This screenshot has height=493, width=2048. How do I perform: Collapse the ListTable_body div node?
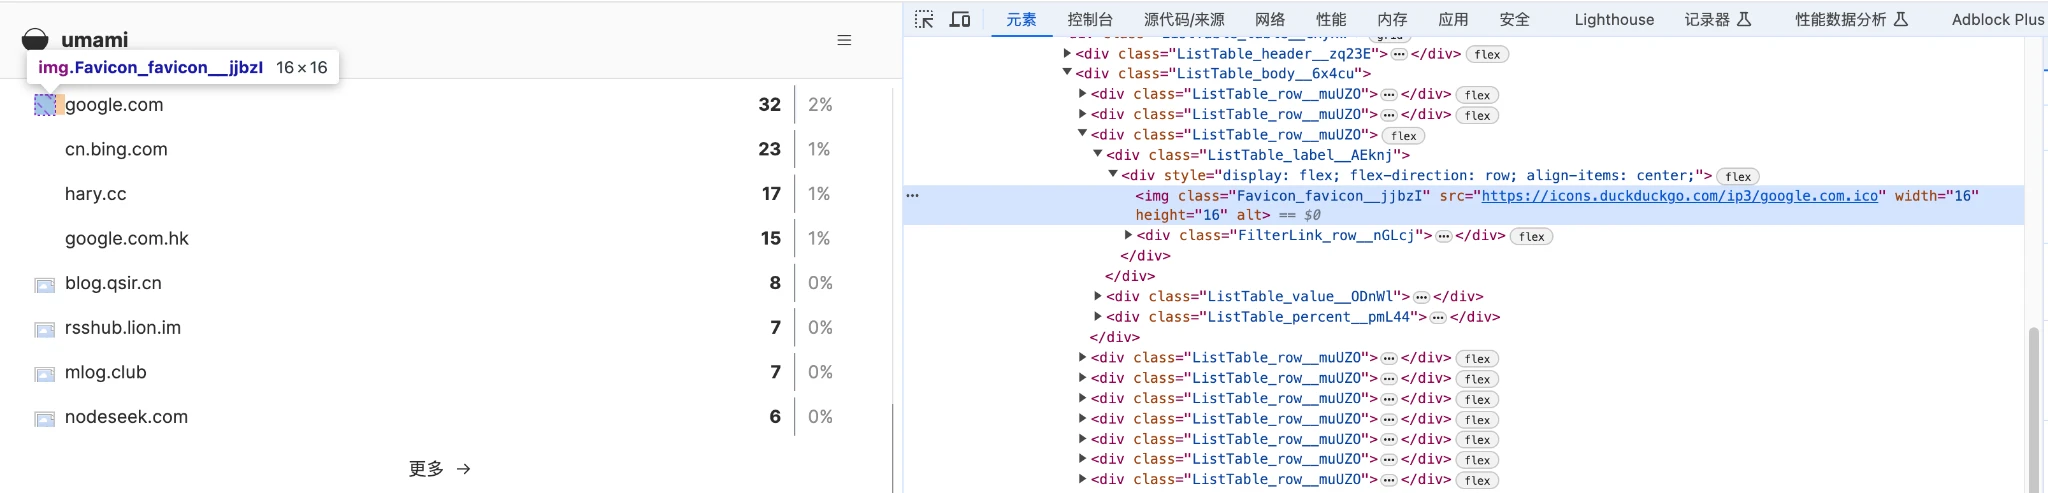[1067, 73]
